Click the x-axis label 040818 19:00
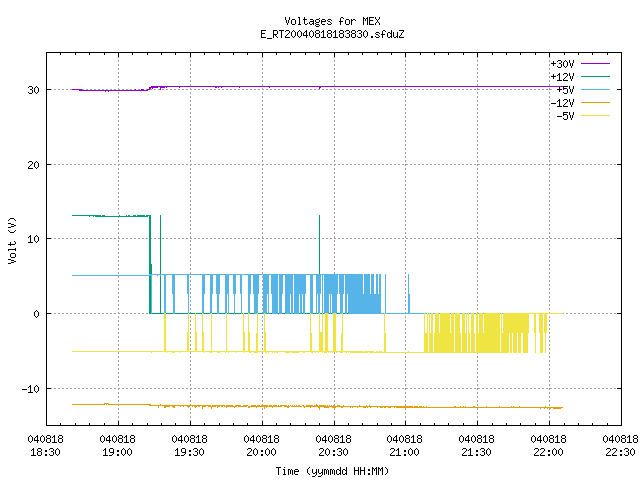The height and width of the screenshot is (480, 640). 118,446
